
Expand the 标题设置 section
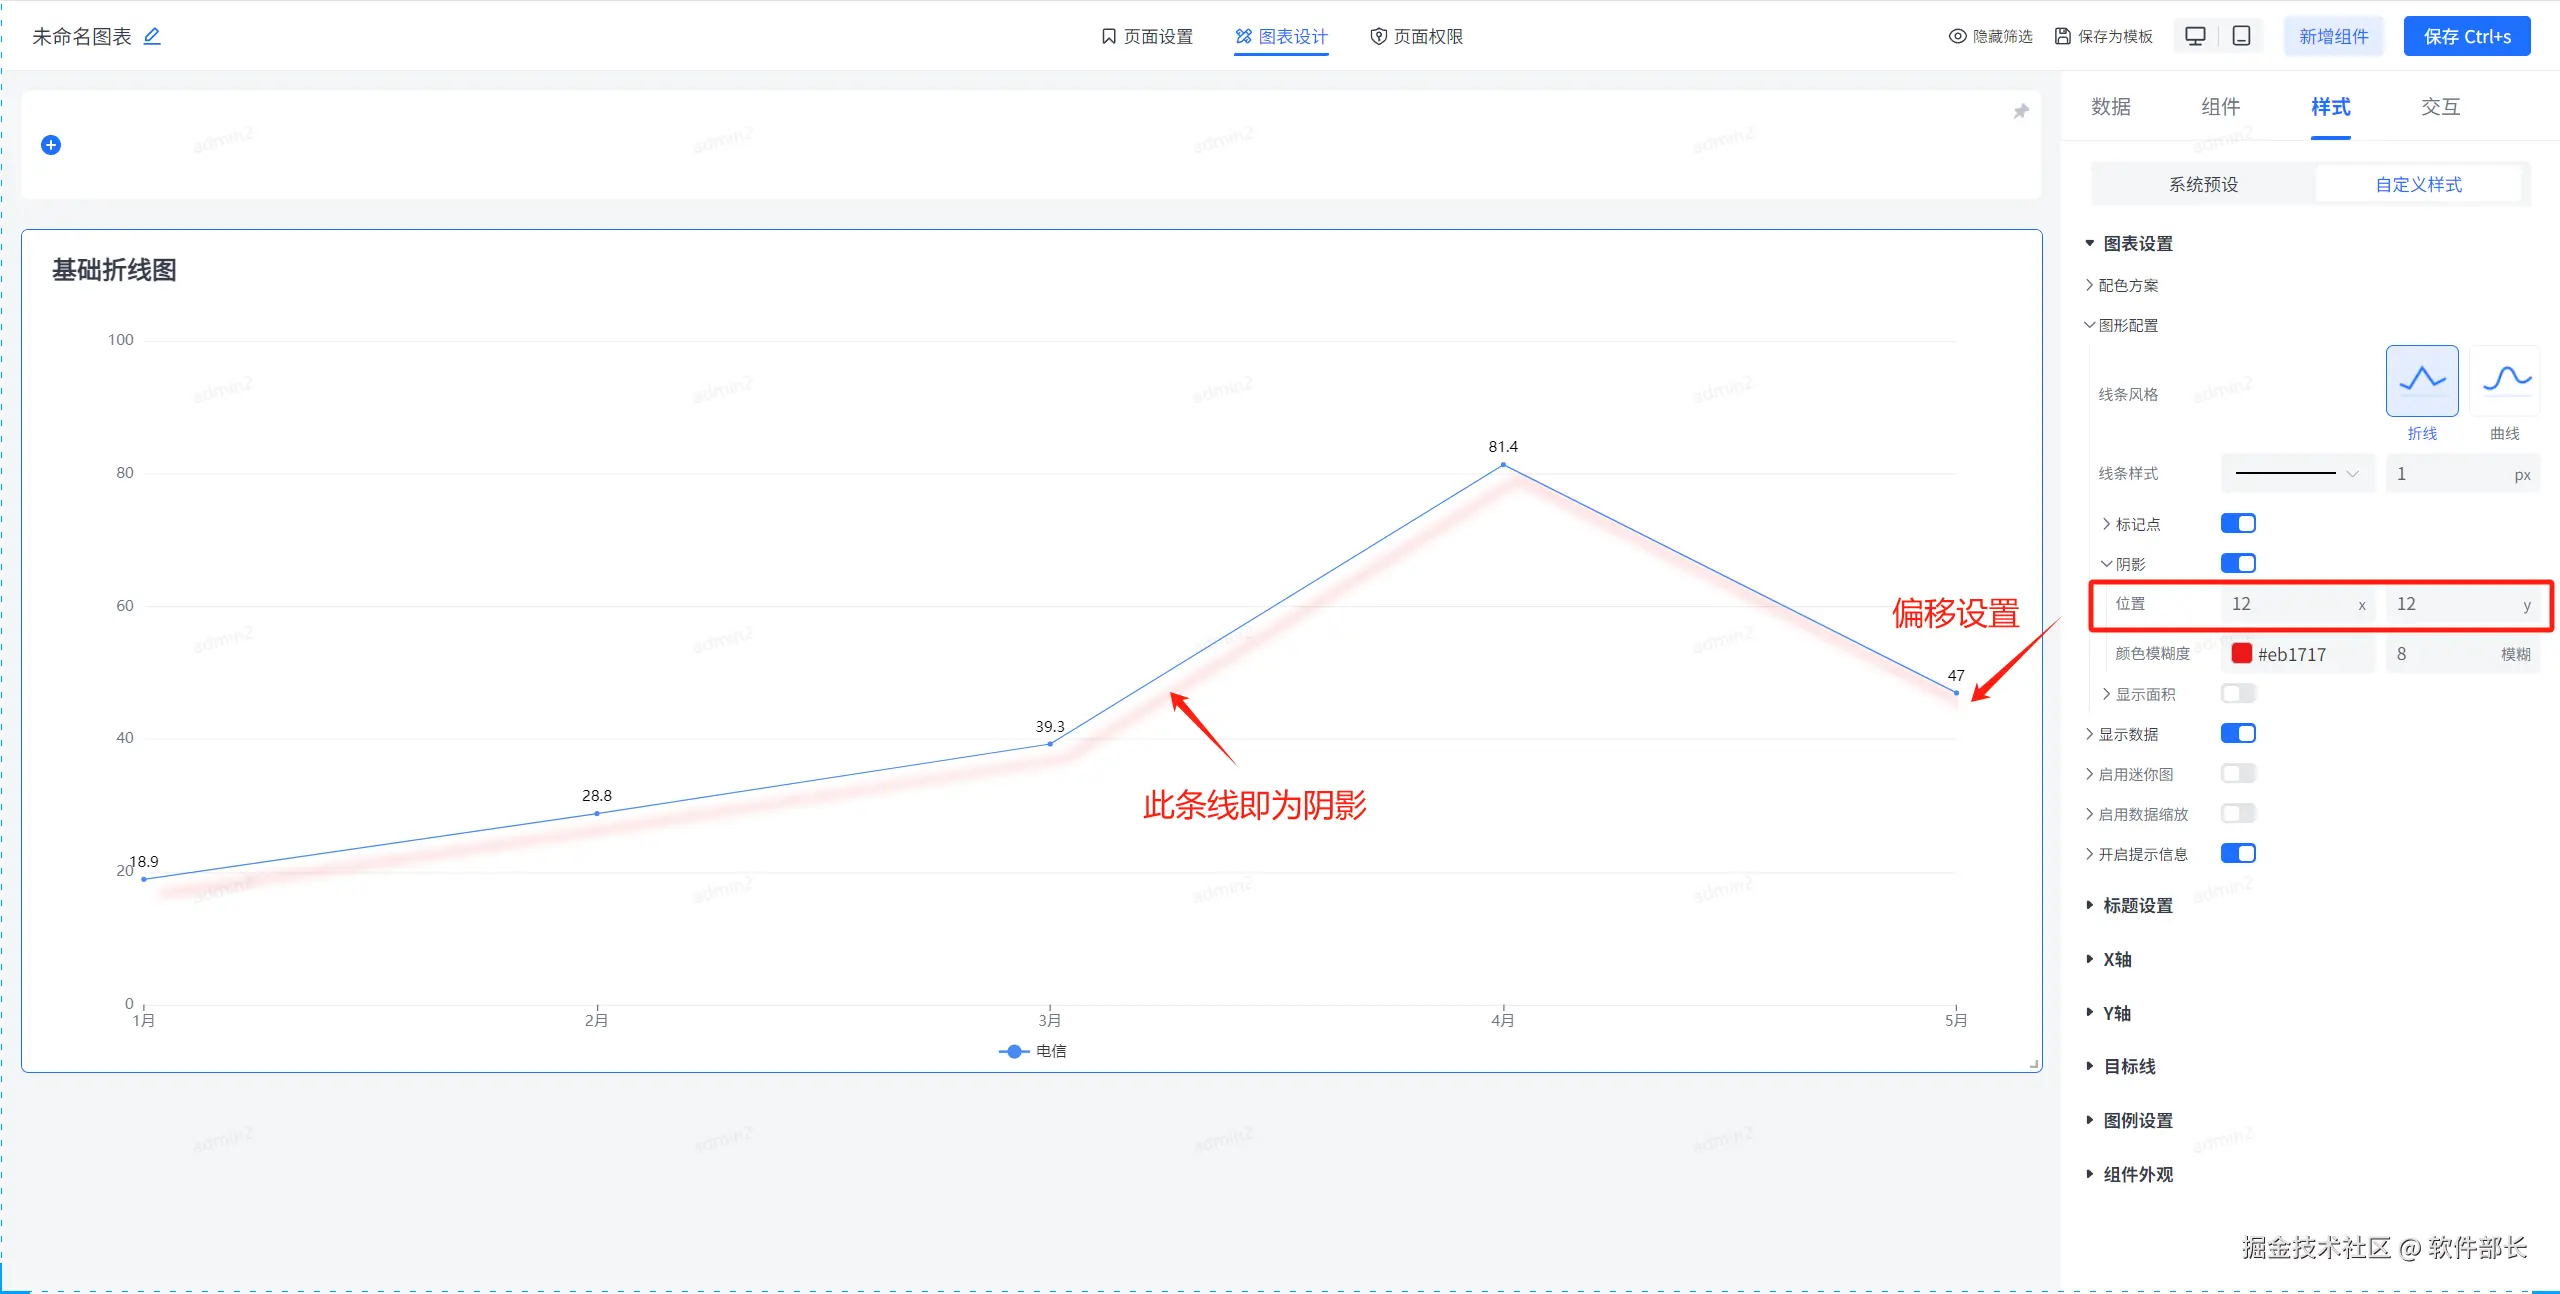click(x=2137, y=906)
